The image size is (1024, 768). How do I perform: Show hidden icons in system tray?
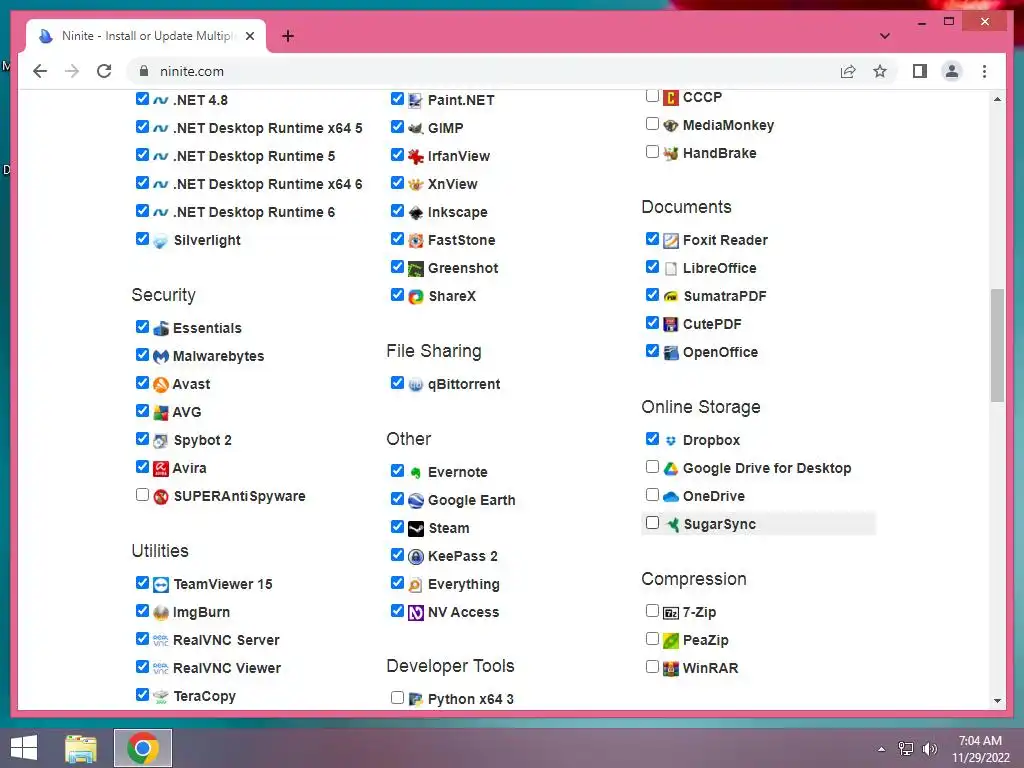(882, 749)
